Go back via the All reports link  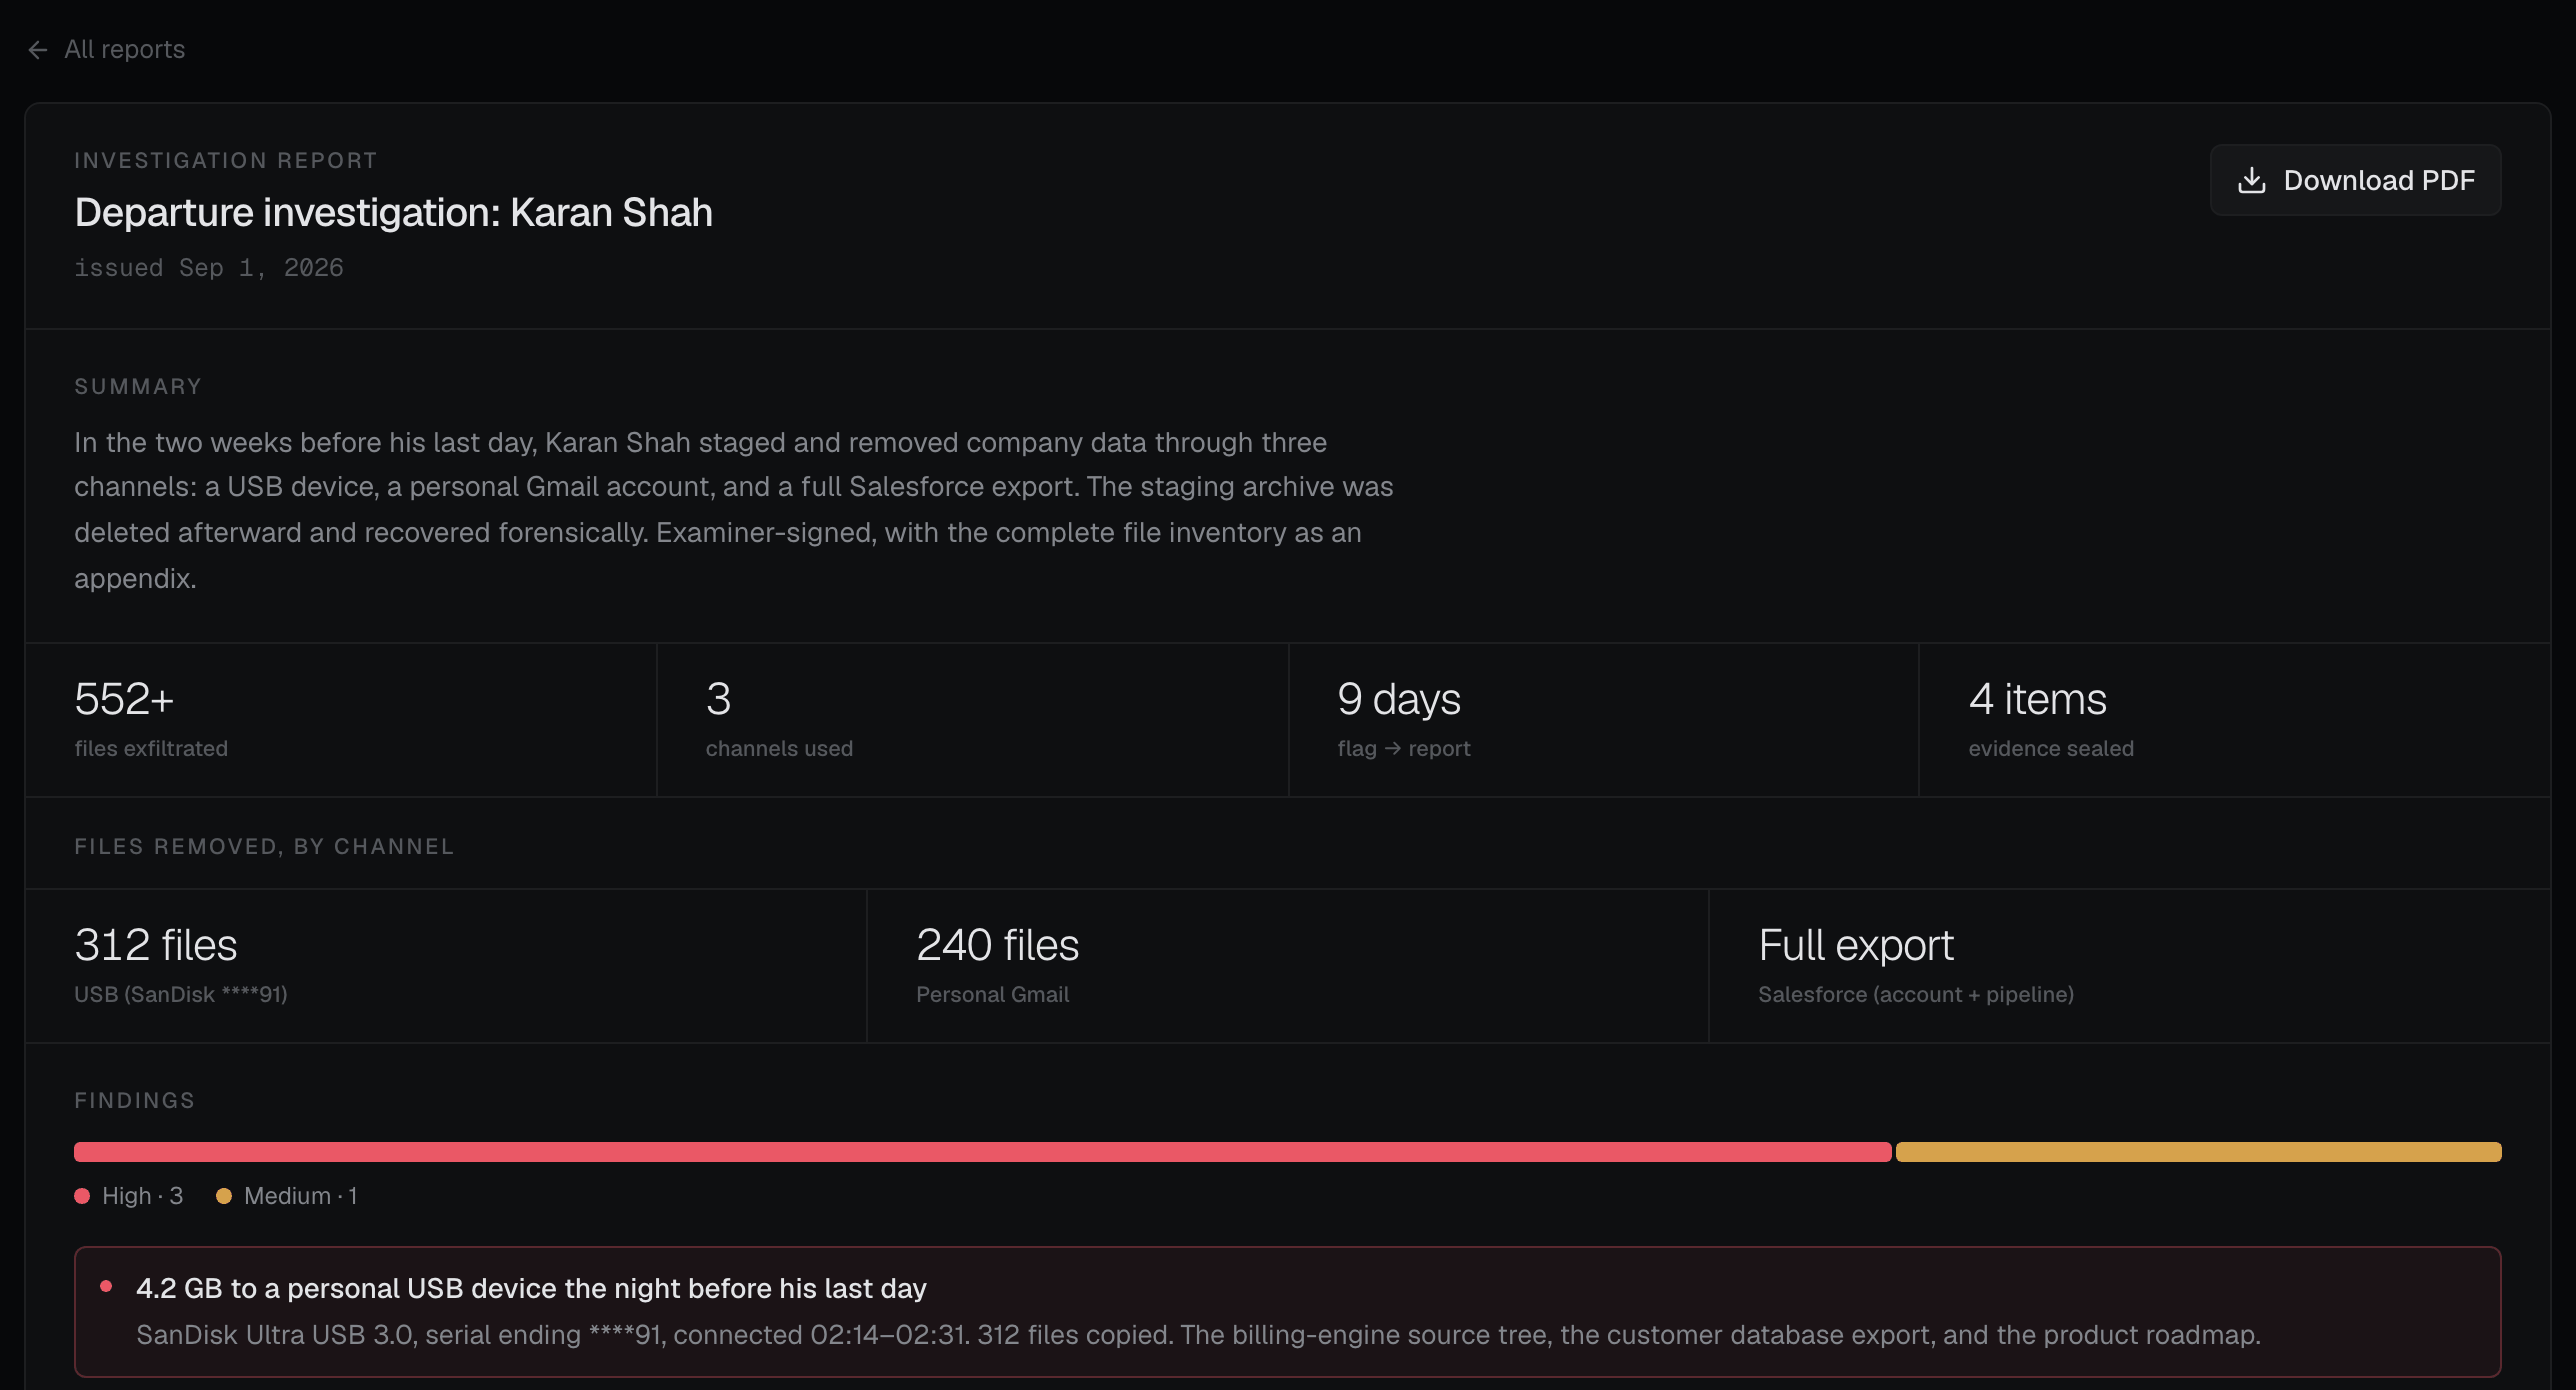coord(106,50)
